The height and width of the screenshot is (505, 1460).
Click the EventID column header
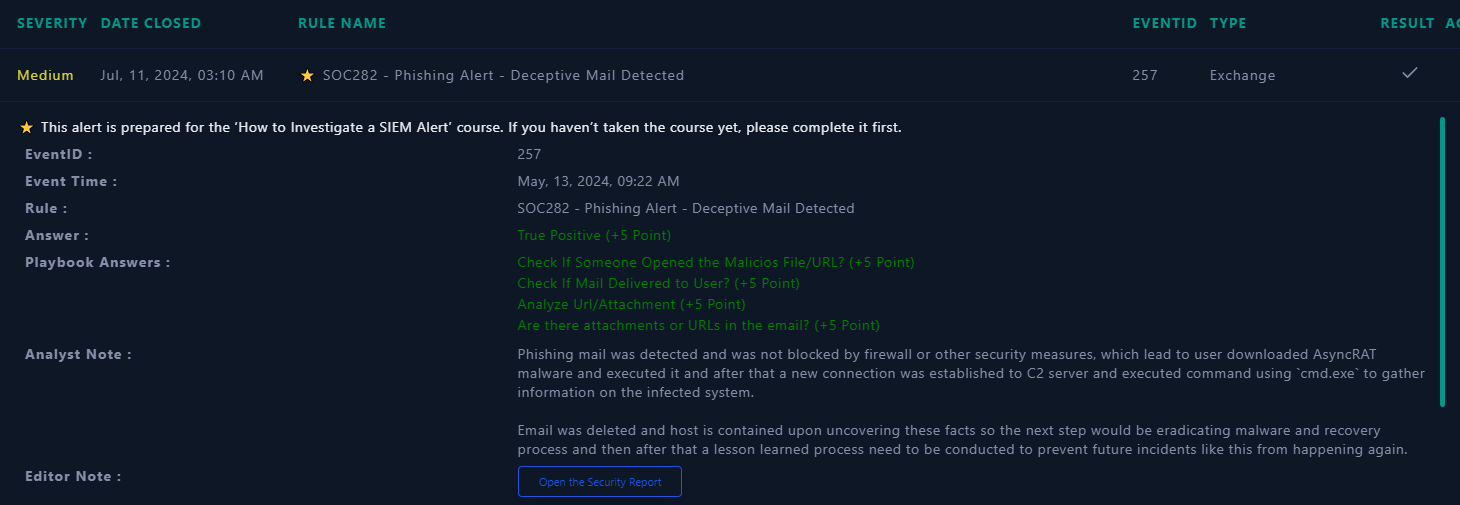(1165, 23)
